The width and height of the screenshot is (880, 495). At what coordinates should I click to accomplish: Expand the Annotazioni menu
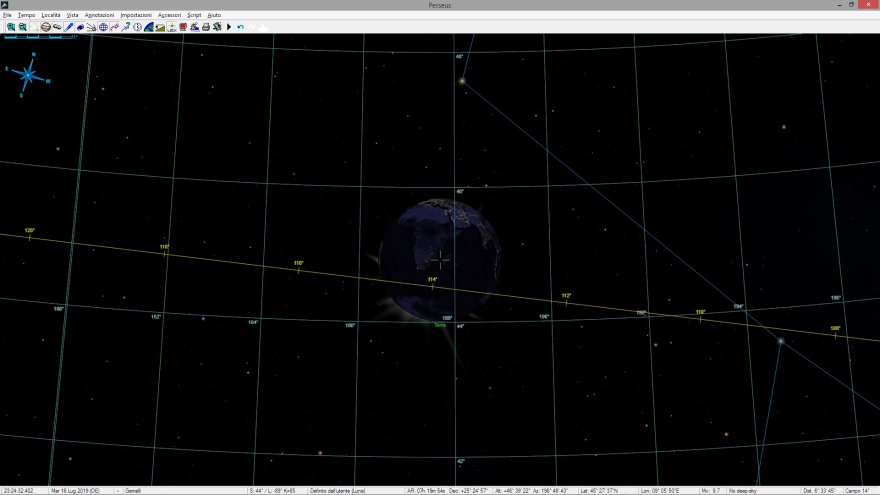(99, 16)
